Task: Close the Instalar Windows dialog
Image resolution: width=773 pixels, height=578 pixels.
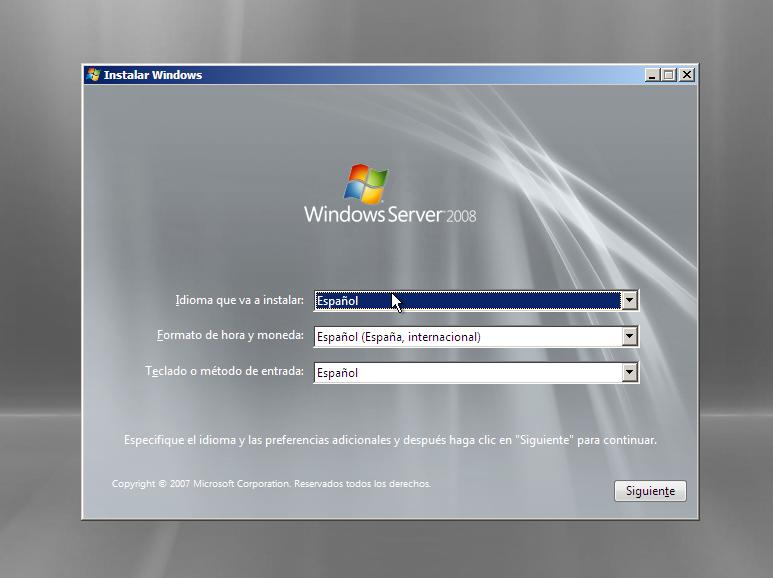Action: [686, 75]
